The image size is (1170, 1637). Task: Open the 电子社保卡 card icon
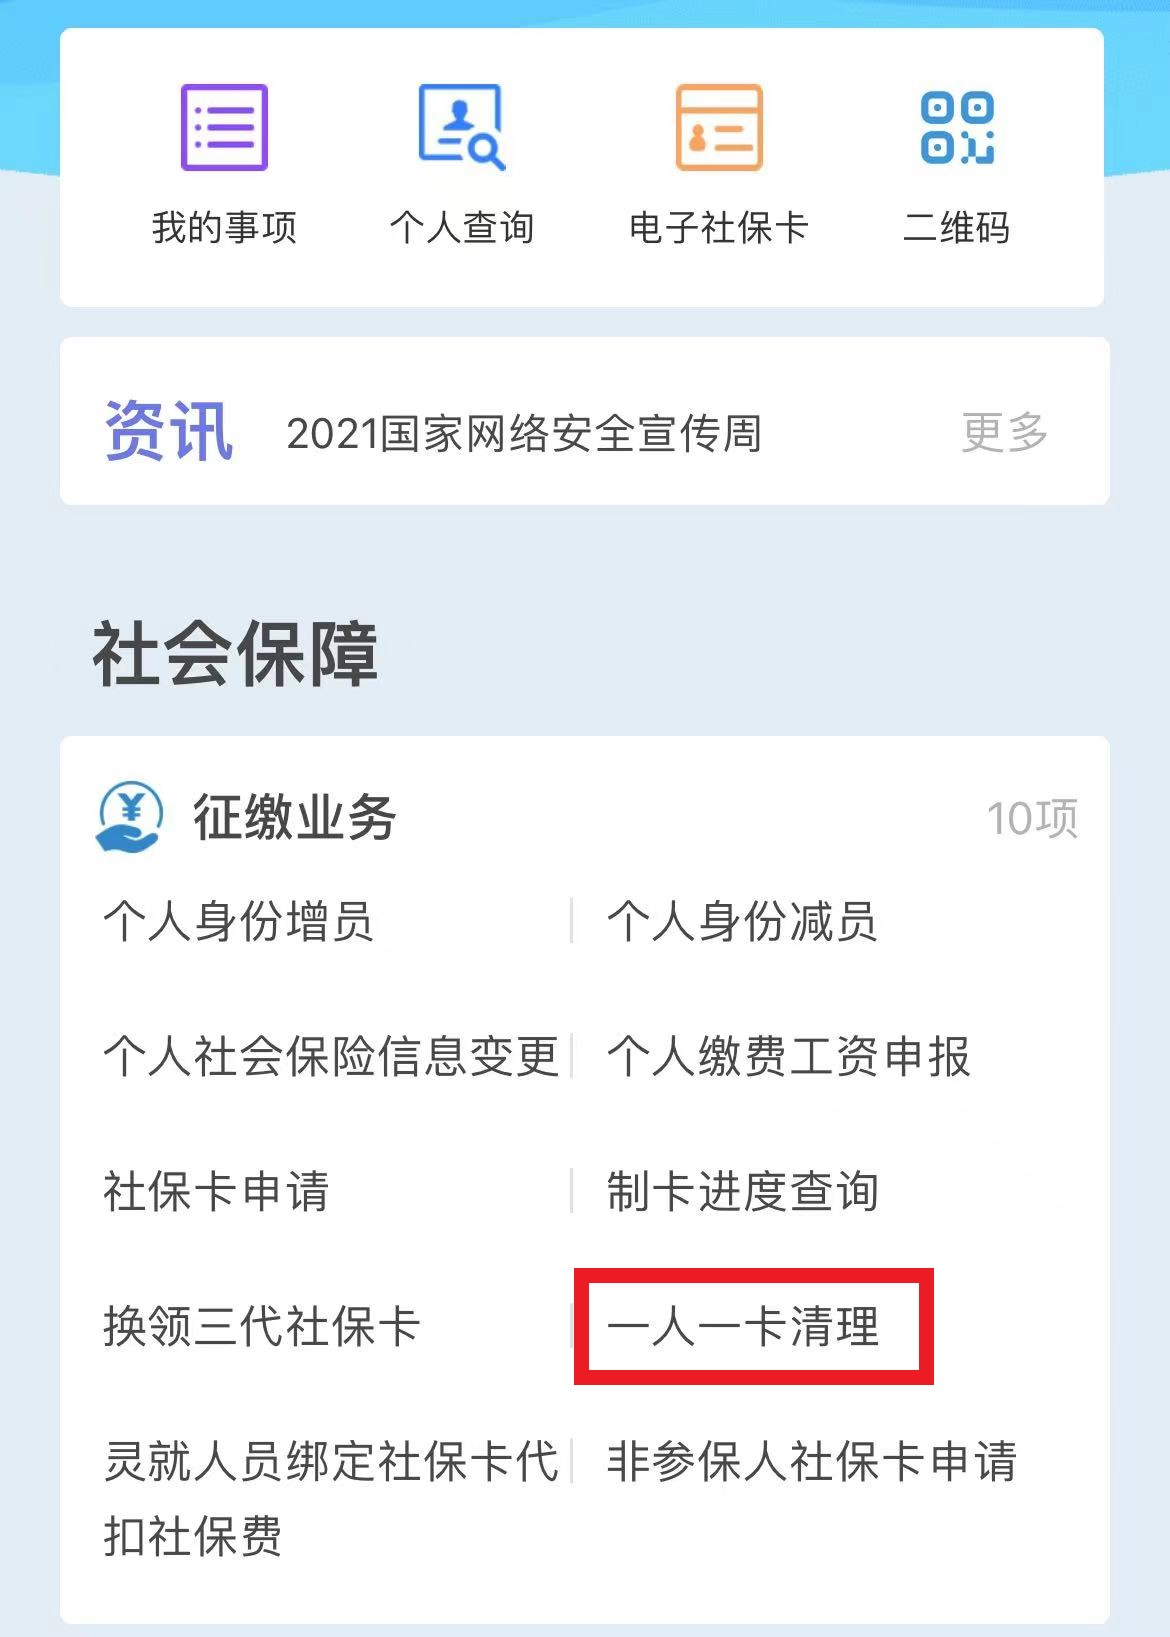[x=719, y=127]
